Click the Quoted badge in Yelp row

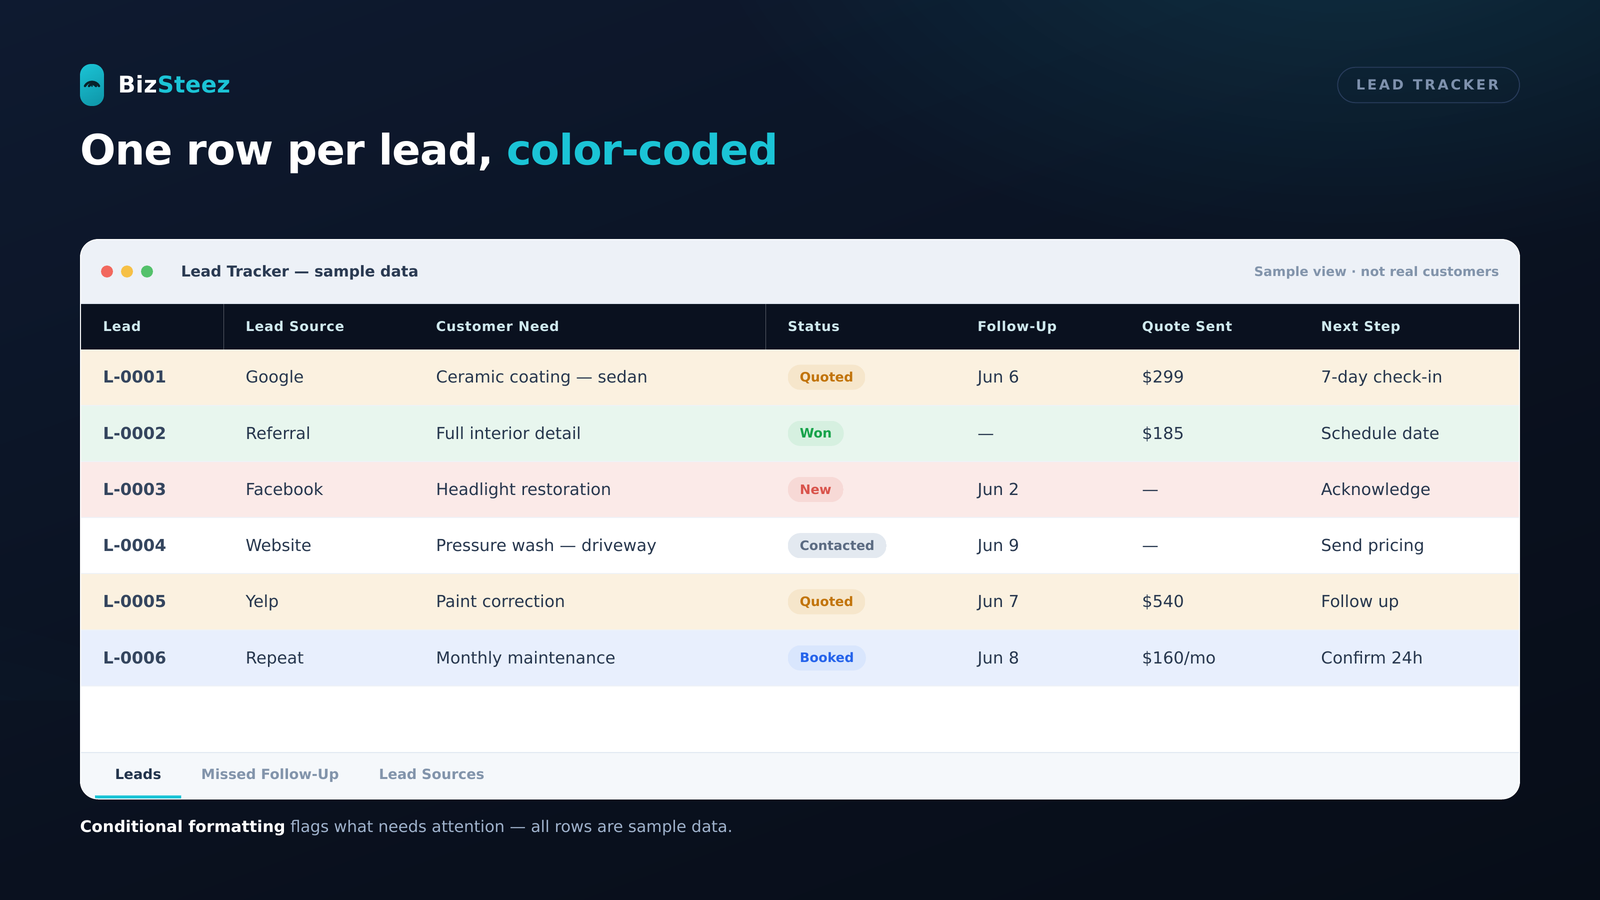826,601
